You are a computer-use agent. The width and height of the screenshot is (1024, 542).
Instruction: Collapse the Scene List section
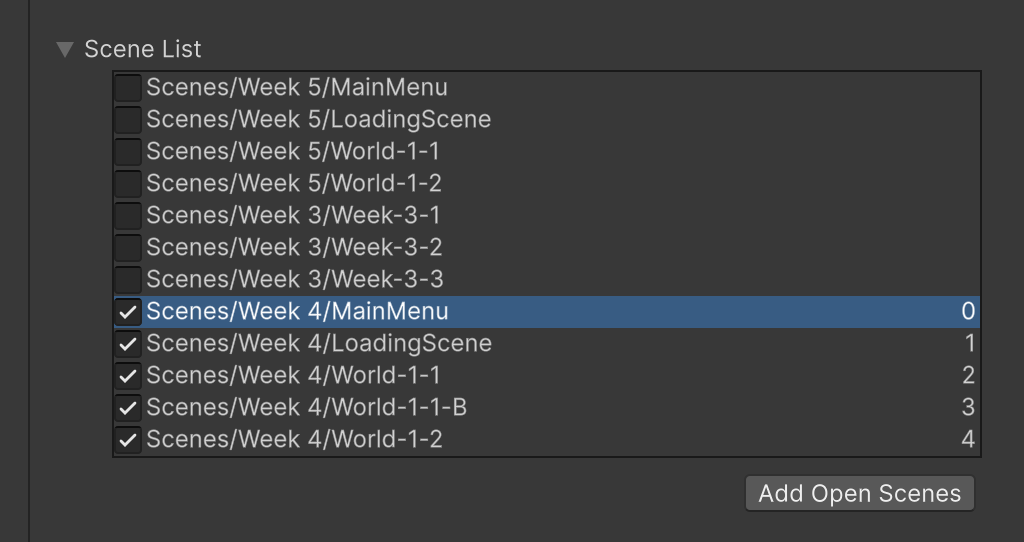[66, 49]
